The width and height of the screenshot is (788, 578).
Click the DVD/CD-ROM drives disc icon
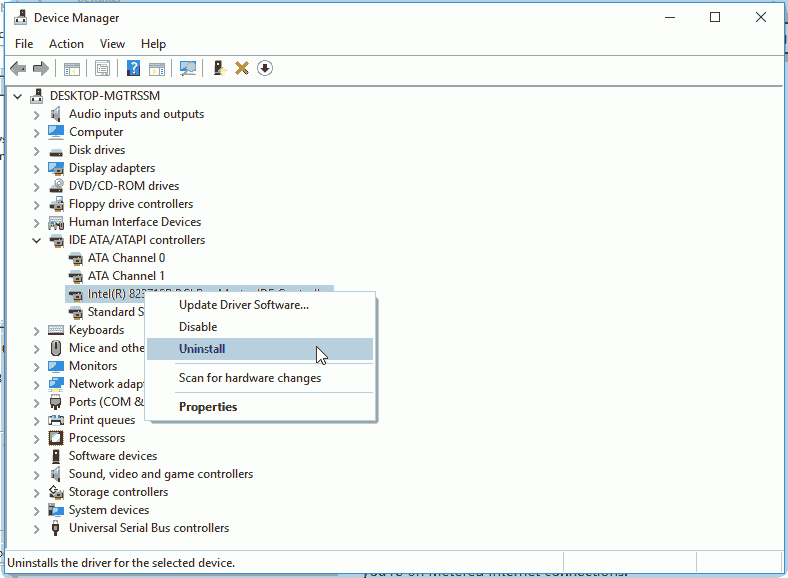[56, 186]
